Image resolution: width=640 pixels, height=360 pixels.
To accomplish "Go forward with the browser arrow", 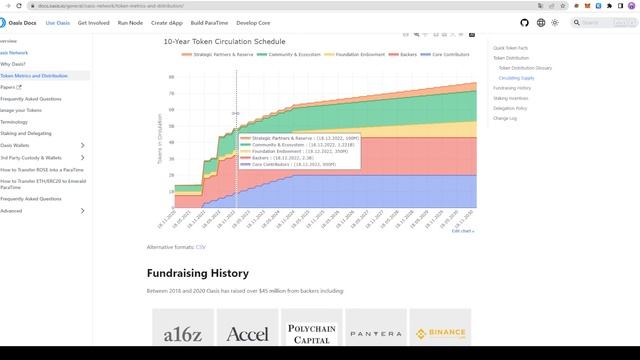I will pyautogui.click(x=8, y=6).
